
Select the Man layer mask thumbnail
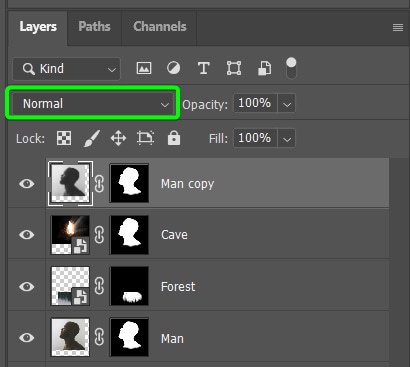(129, 337)
